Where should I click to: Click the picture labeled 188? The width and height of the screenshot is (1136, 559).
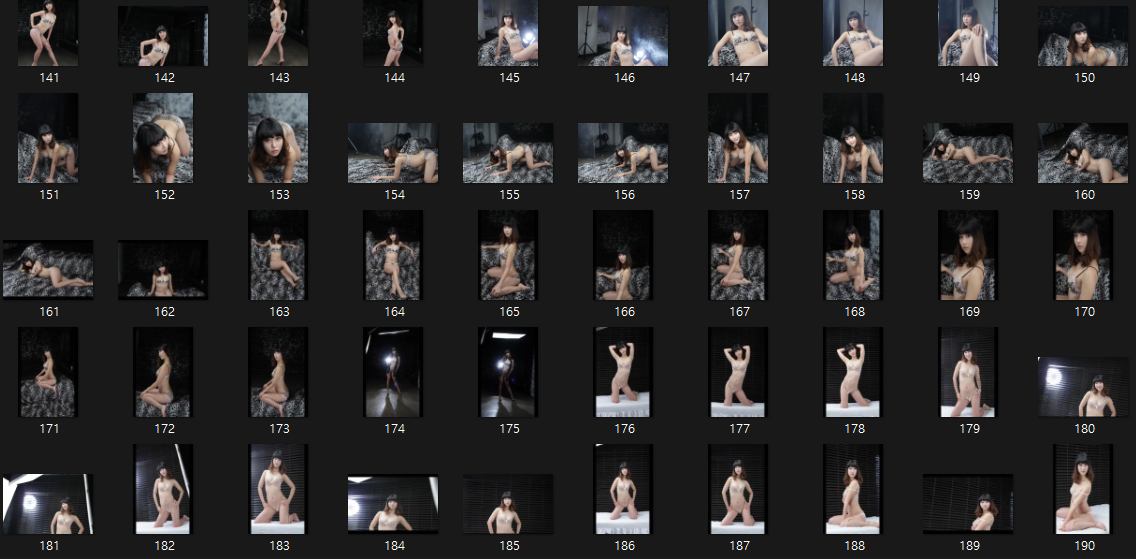point(853,489)
